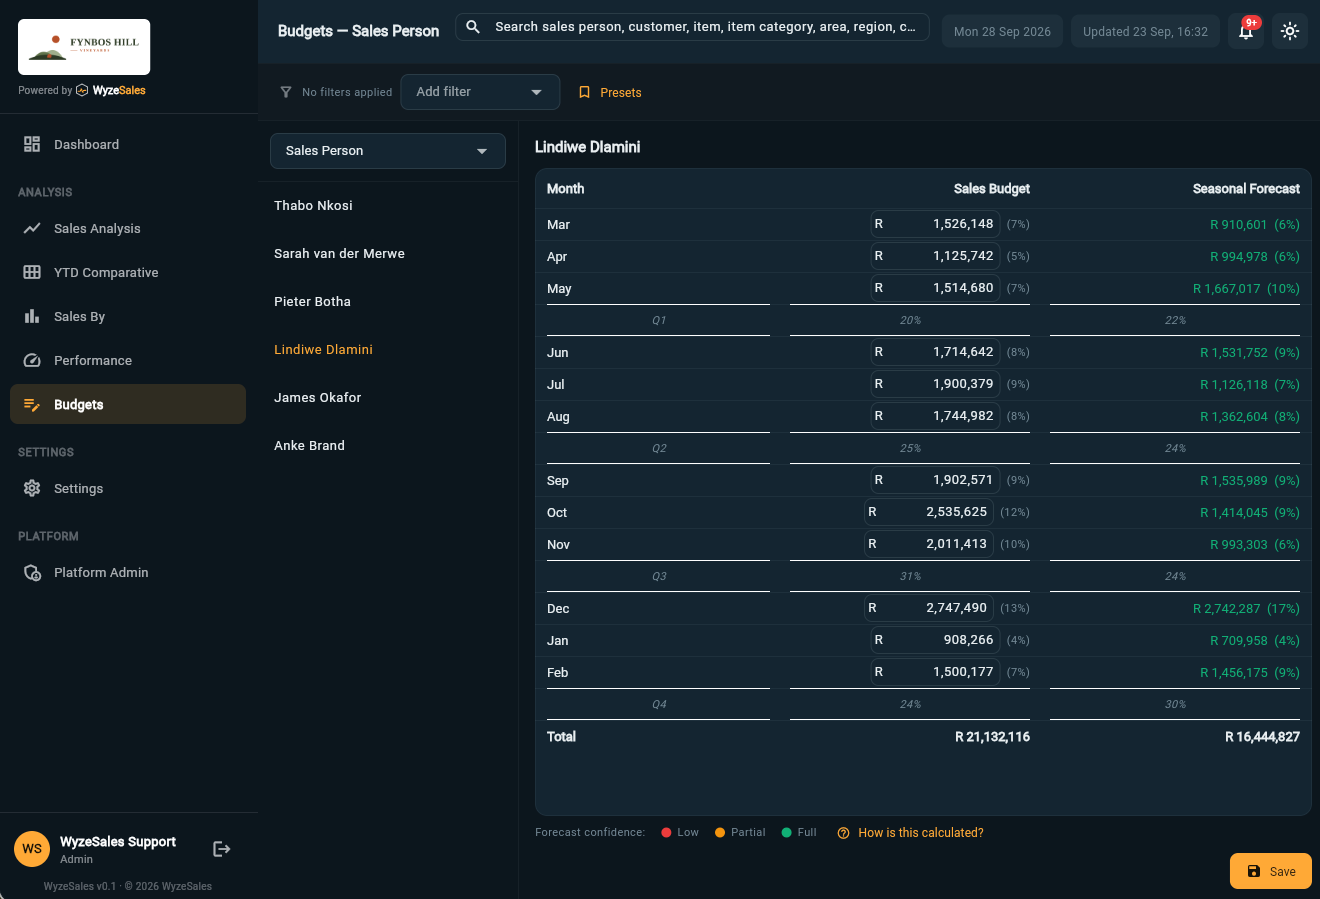Click the Seasonal Forecast column header

[x=1246, y=189]
